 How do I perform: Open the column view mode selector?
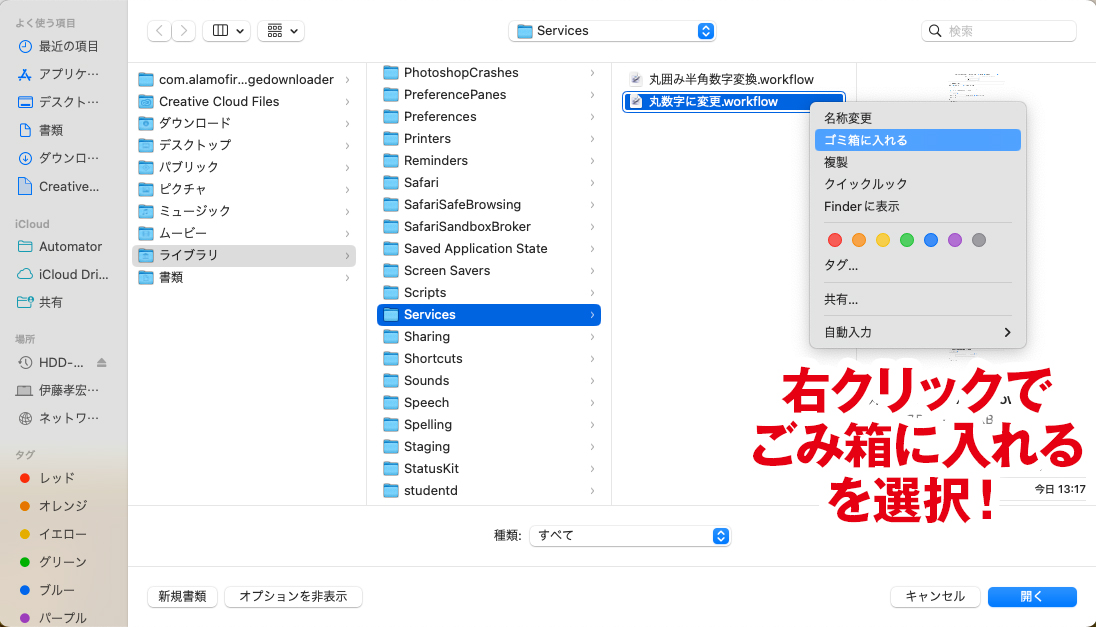(x=226, y=31)
